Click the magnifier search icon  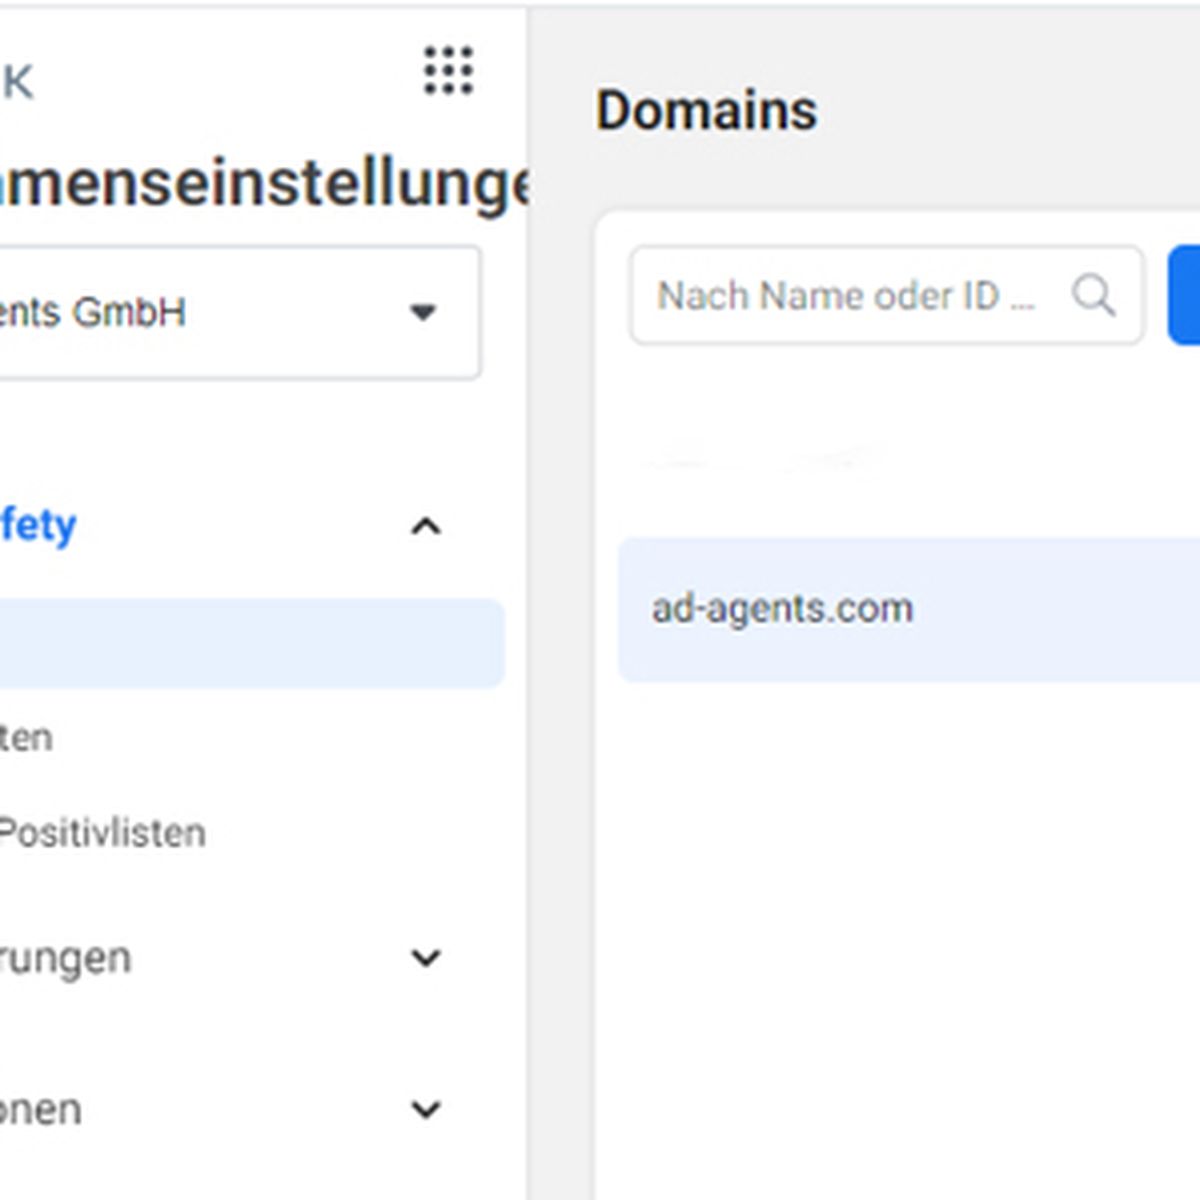[1093, 296]
